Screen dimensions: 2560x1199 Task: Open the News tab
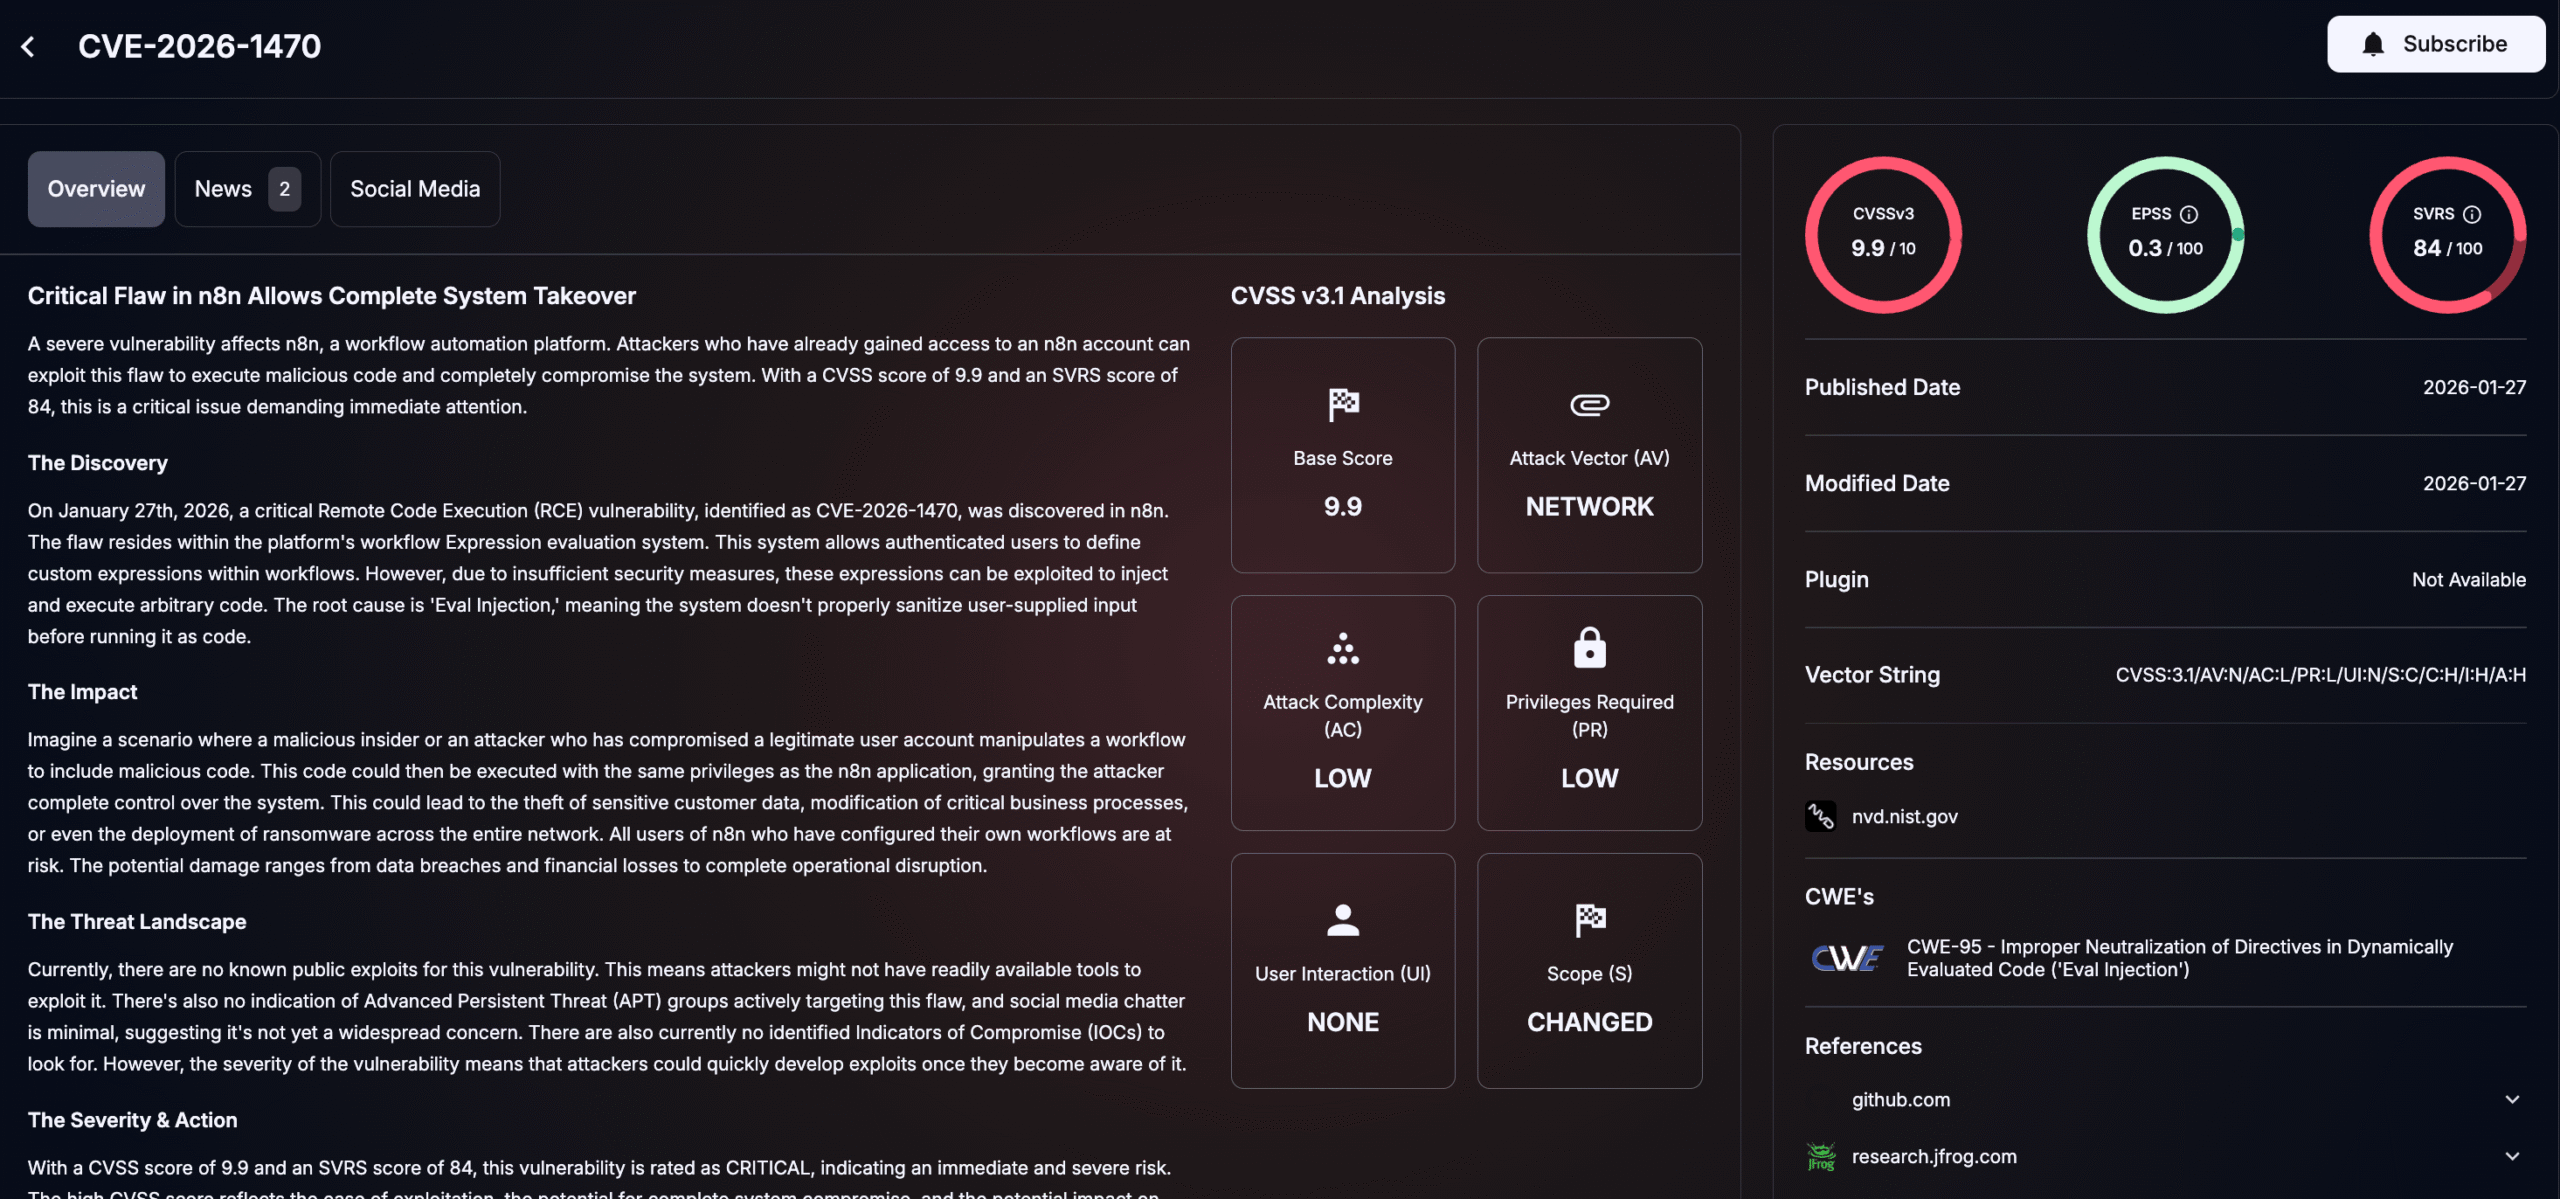tap(247, 189)
